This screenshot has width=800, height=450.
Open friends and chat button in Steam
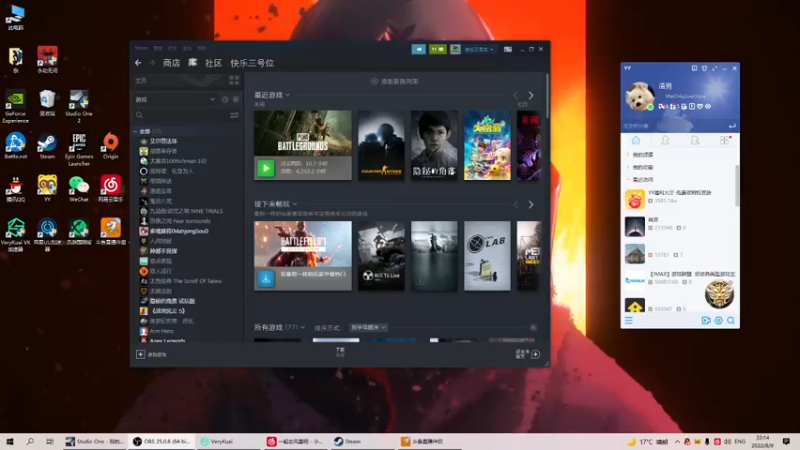528,354
